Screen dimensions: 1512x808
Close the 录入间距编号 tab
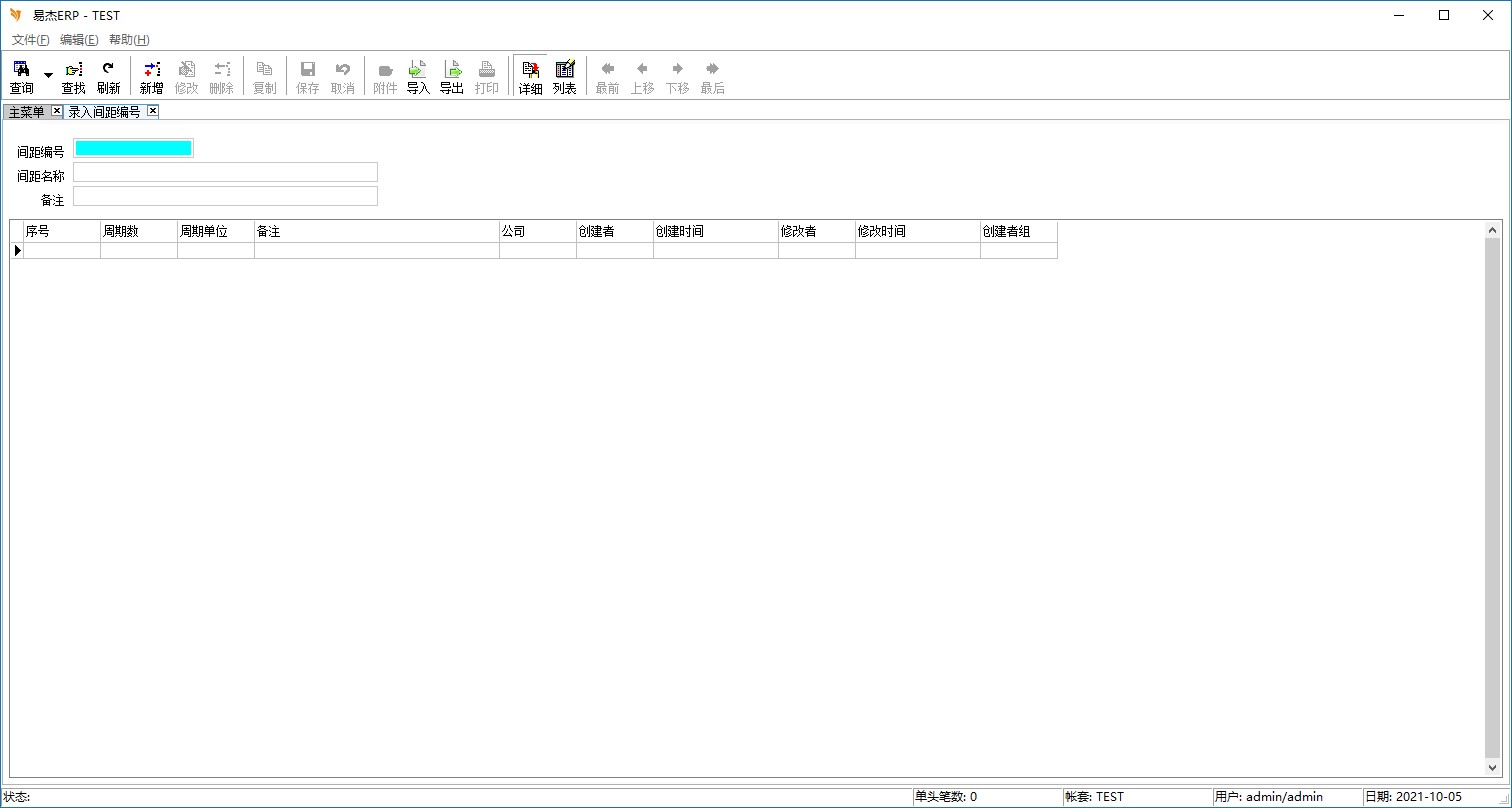pyautogui.click(x=153, y=111)
